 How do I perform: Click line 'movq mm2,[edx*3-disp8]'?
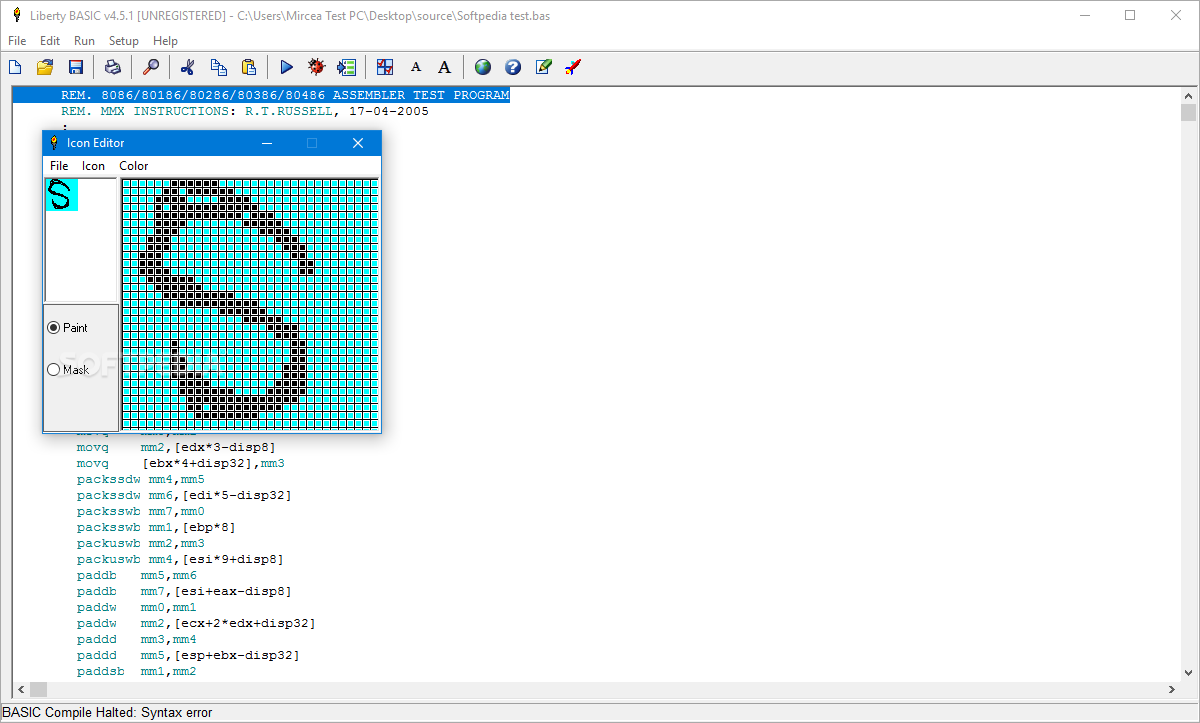click(x=176, y=447)
